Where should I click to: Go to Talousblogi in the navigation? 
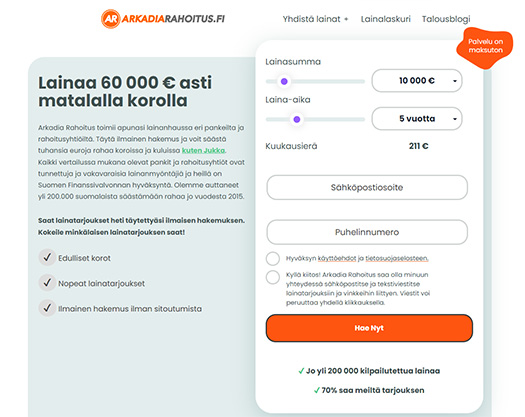click(446, 19)
